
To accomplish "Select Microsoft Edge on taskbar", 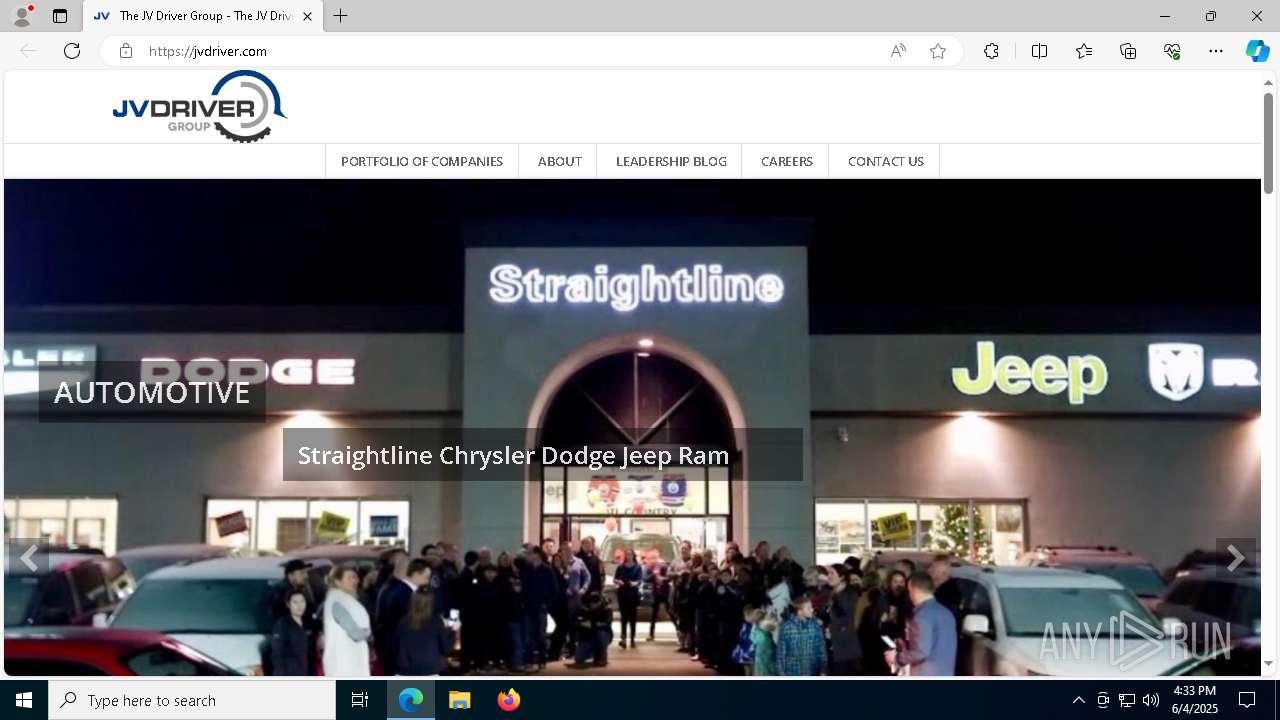I will coord(411,700).
